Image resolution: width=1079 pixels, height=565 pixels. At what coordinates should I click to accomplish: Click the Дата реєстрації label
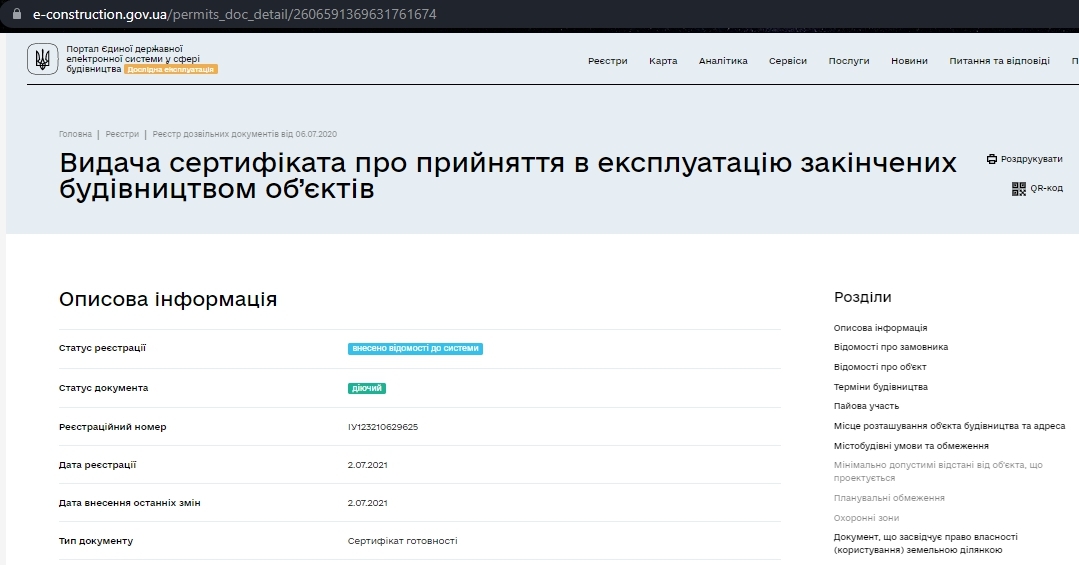pyautogui.click(x=98, y=465)
